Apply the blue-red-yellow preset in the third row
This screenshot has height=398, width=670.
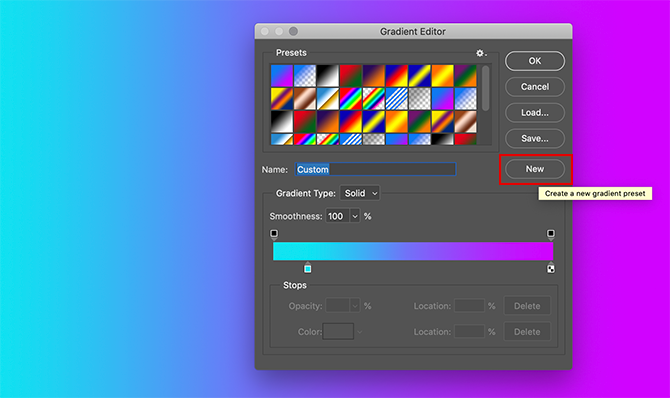coord(351,122)
